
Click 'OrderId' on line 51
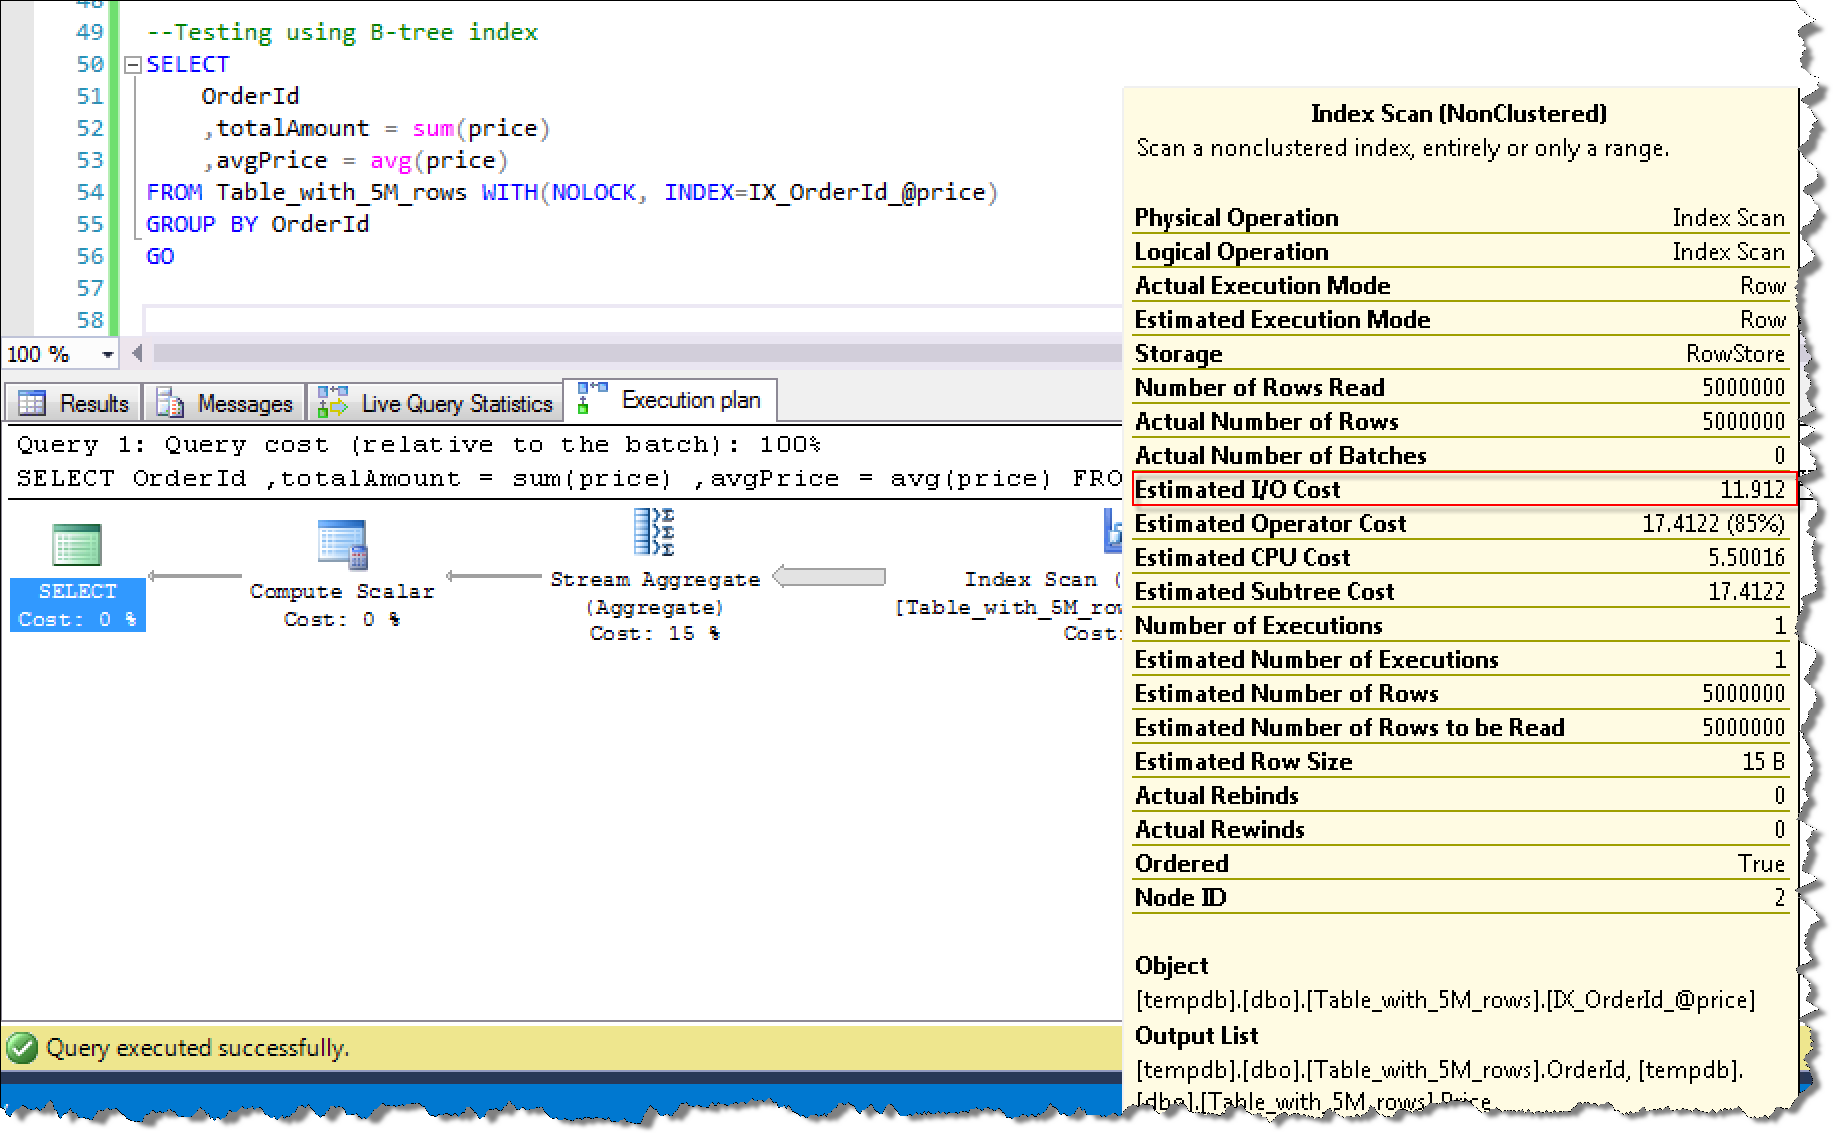coord(250,96)
